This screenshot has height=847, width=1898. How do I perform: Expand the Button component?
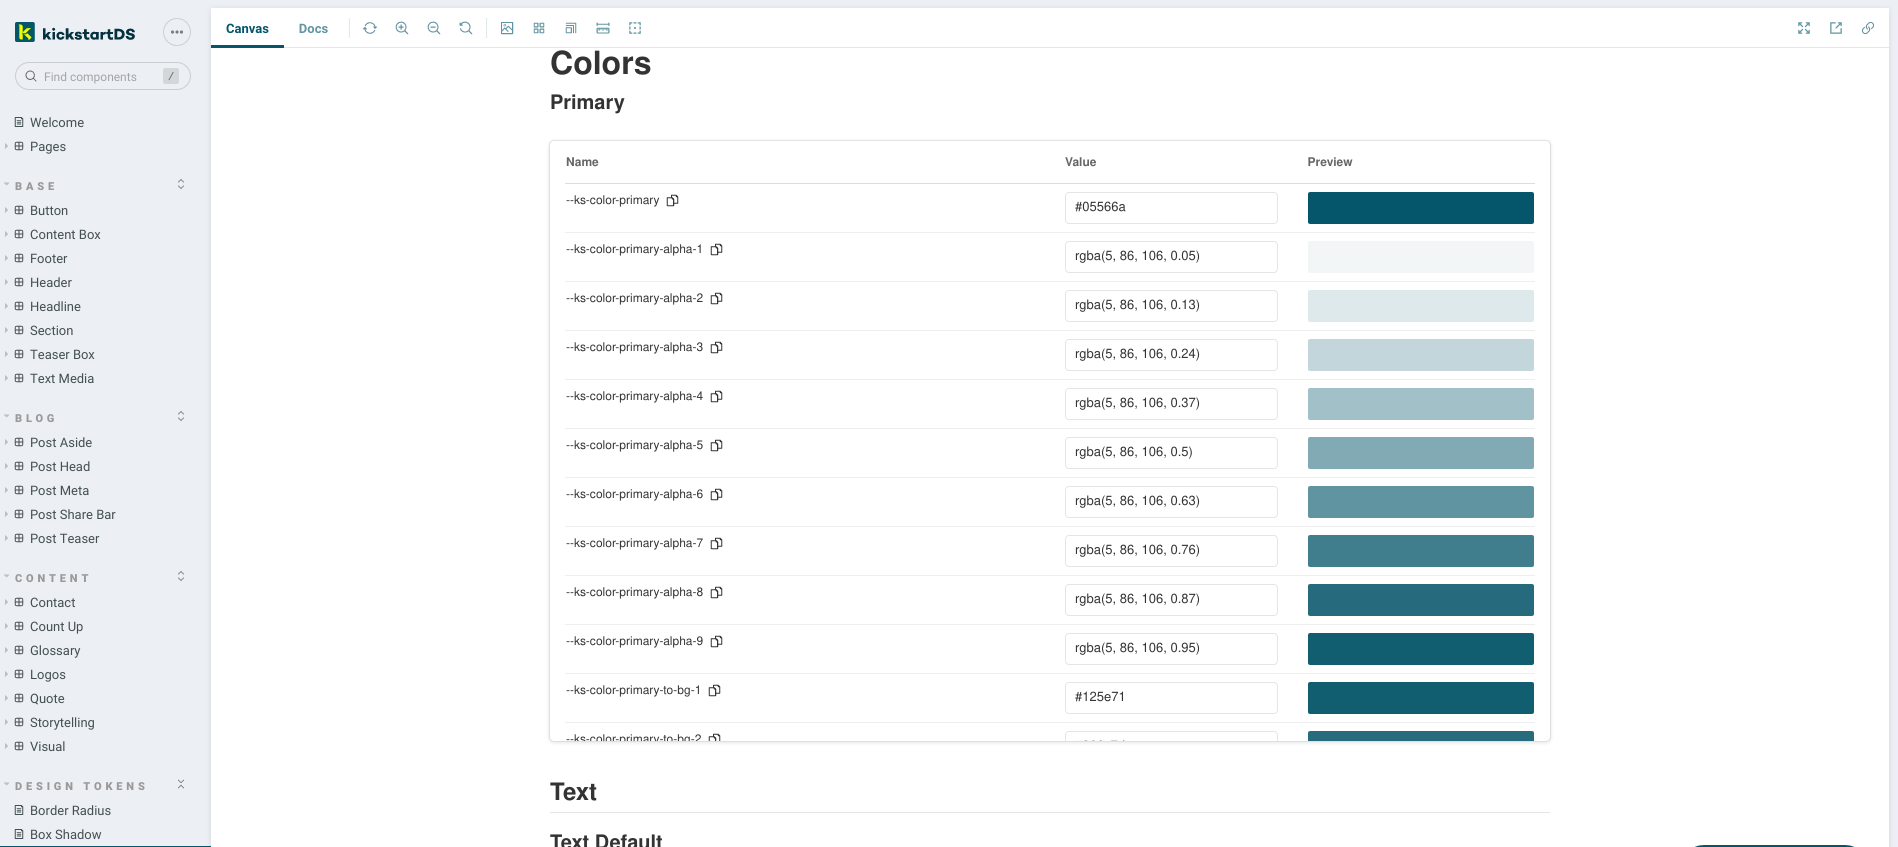[49, 210]
